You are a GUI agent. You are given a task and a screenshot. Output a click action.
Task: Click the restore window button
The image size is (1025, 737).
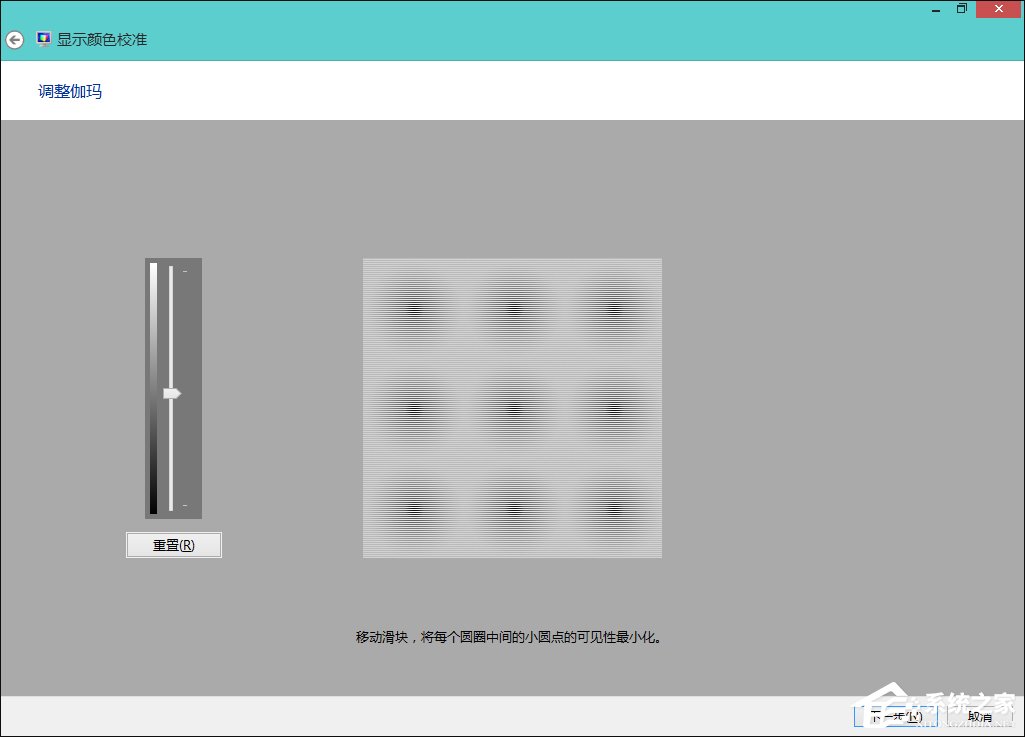tap(962, 8)
